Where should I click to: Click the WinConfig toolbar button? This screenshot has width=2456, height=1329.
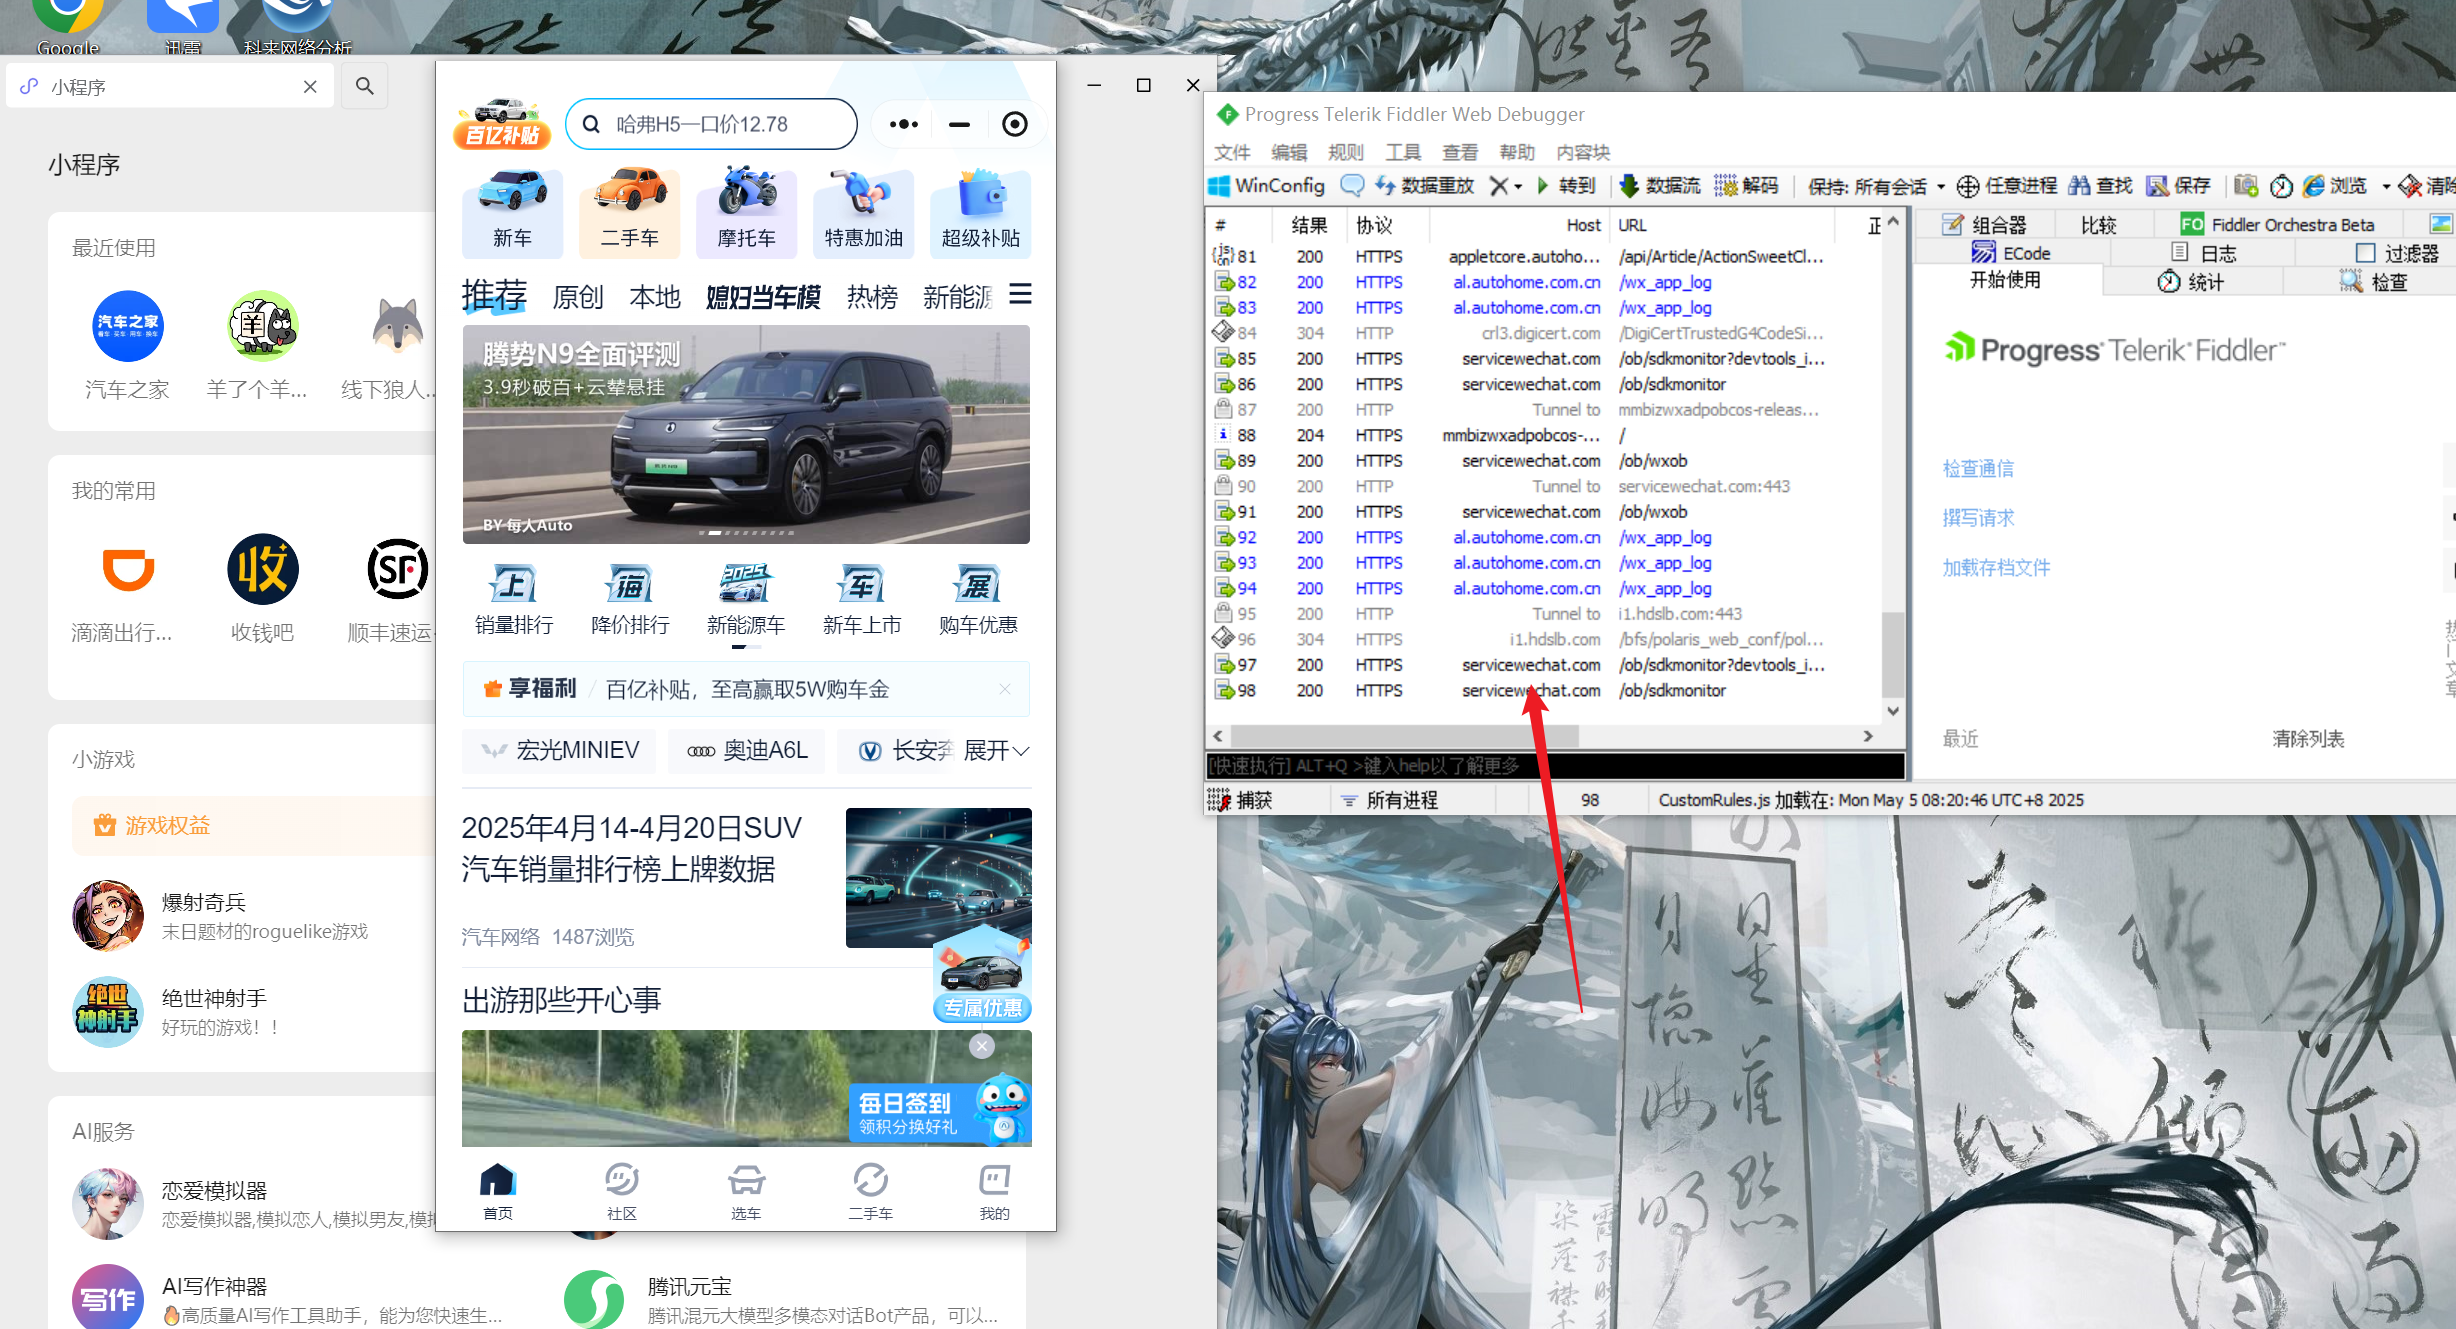1266,185
